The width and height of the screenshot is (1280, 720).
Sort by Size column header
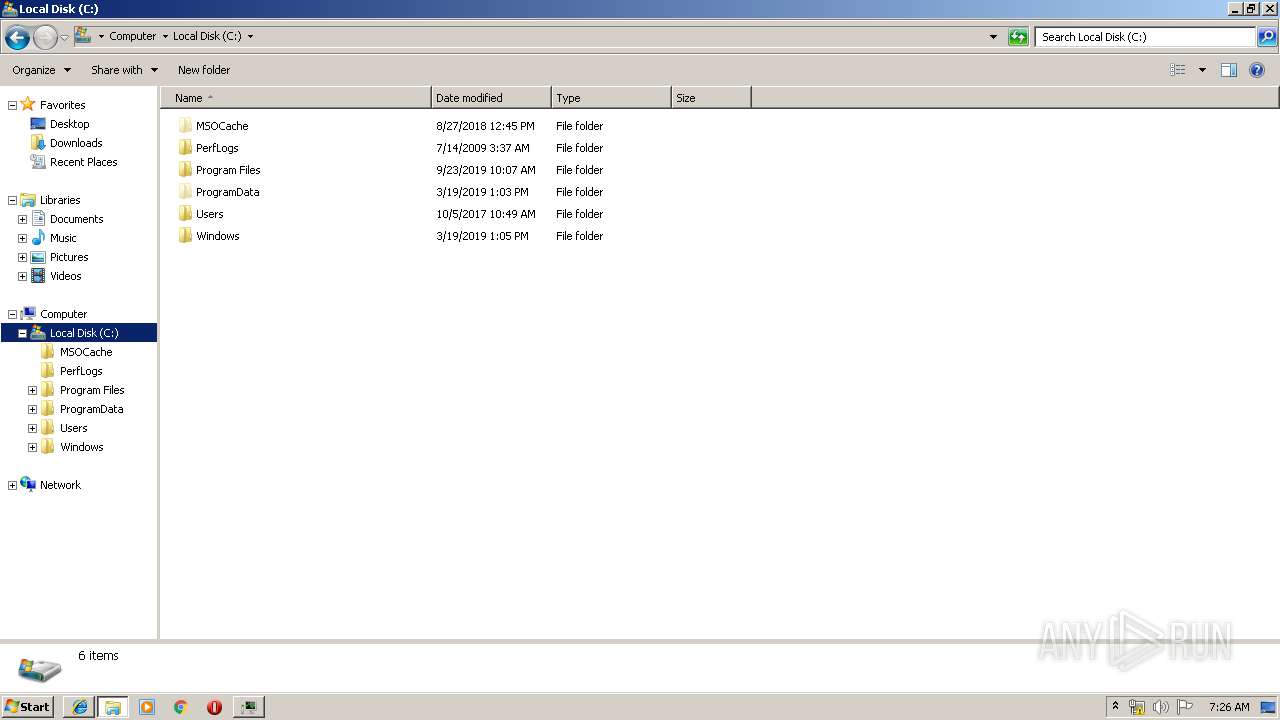[x=711, y=98]
